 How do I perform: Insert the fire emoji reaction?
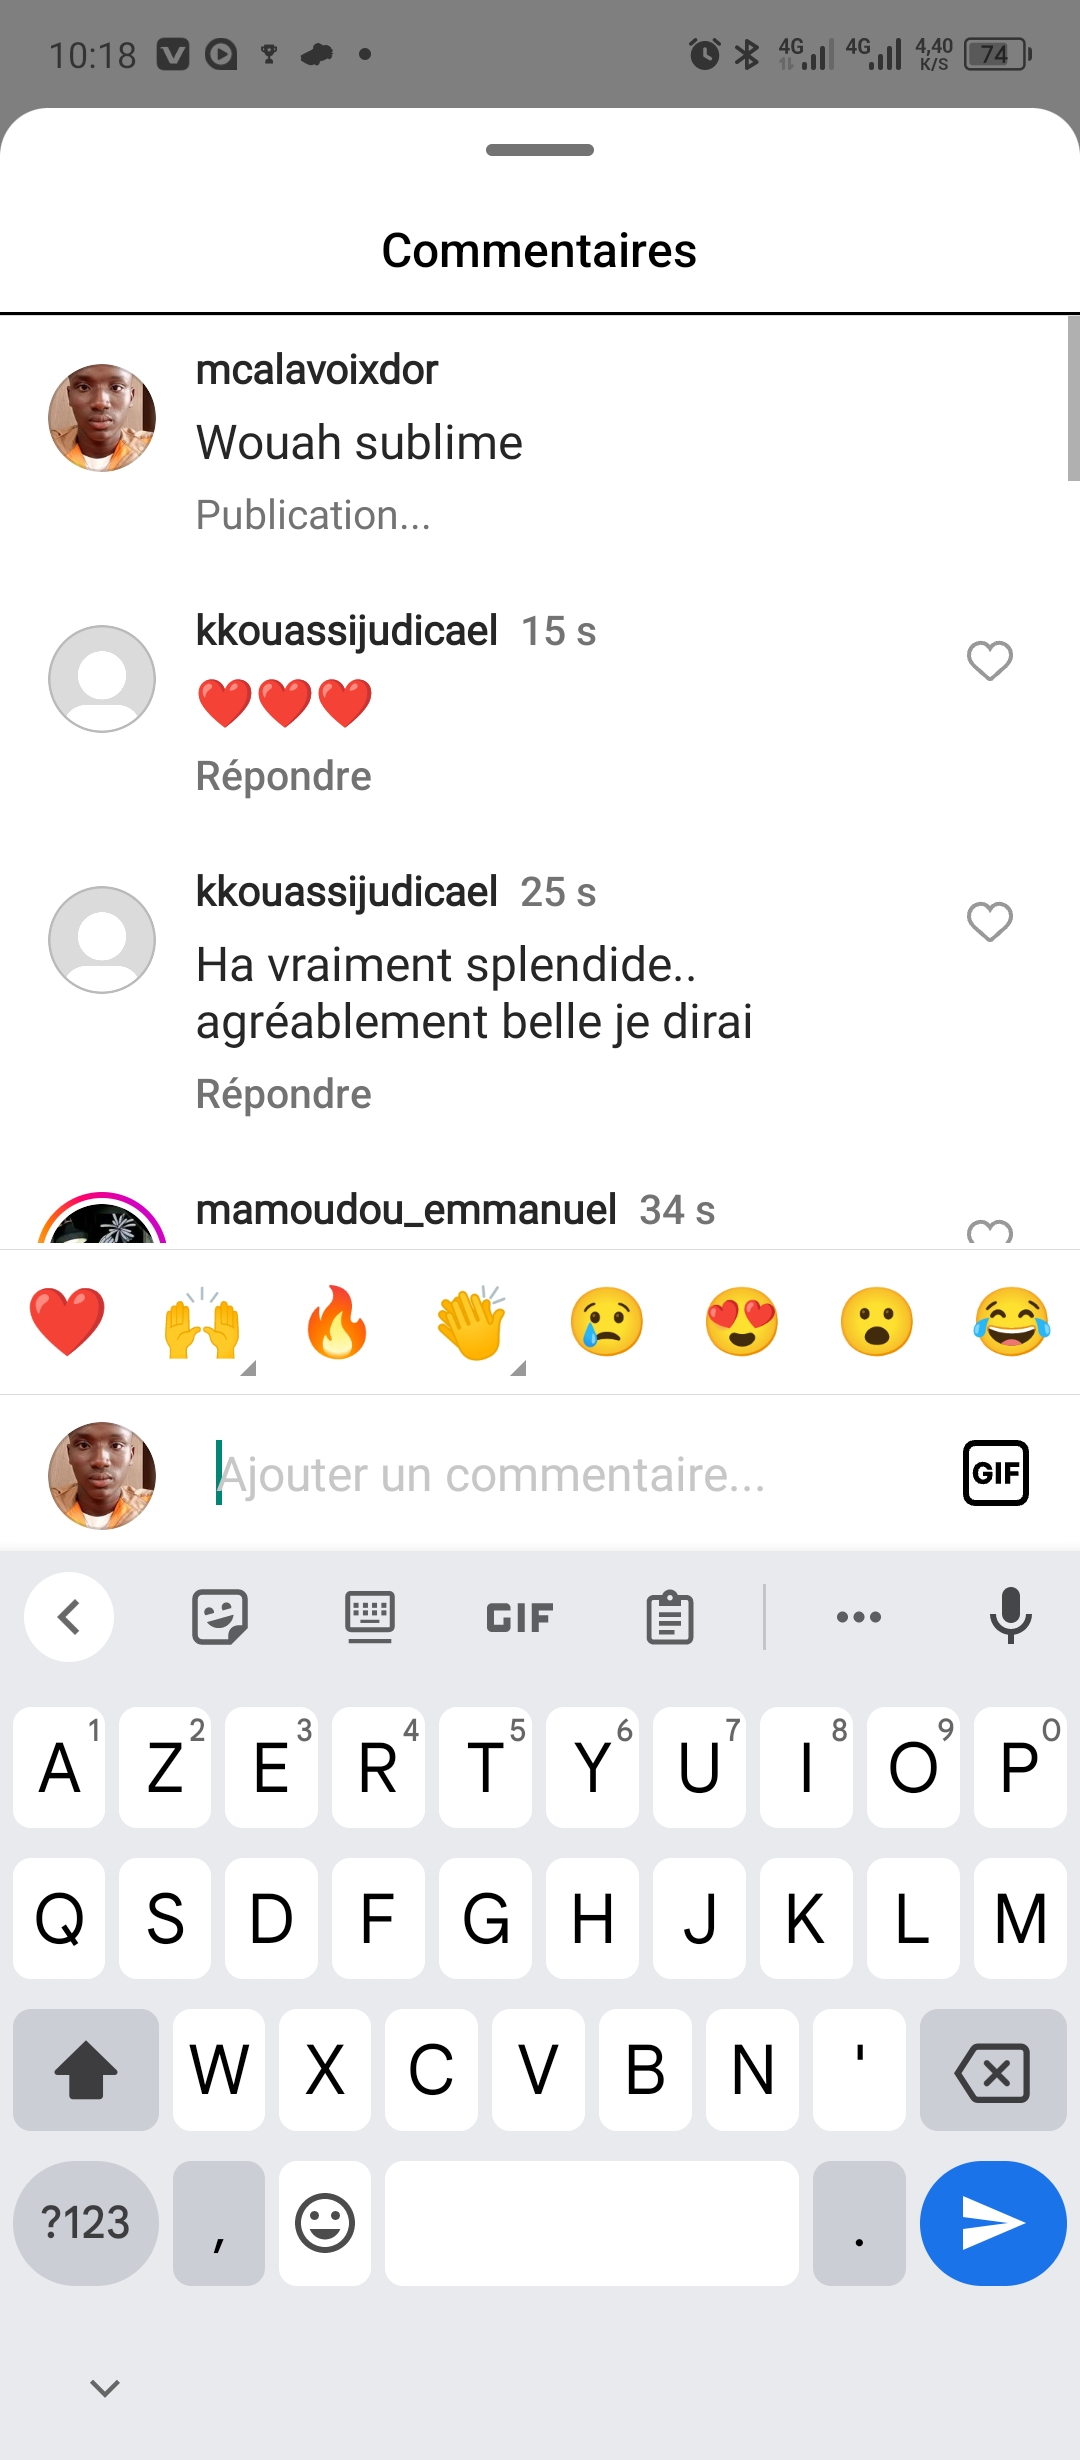point(337,1322)
